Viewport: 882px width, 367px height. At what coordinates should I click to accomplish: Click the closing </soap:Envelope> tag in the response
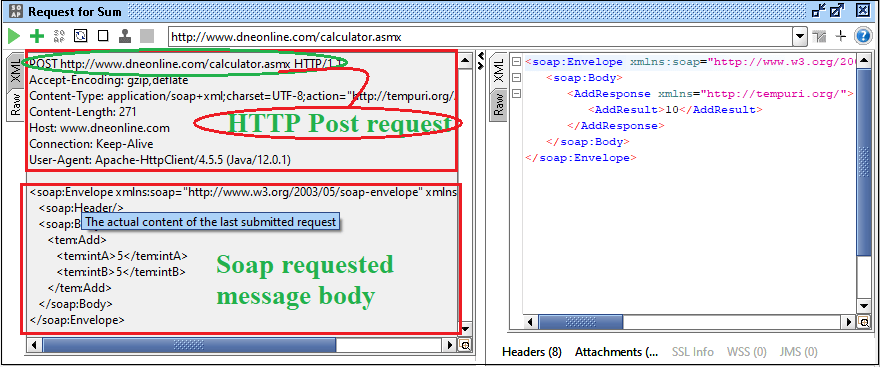tap(580, 158)
